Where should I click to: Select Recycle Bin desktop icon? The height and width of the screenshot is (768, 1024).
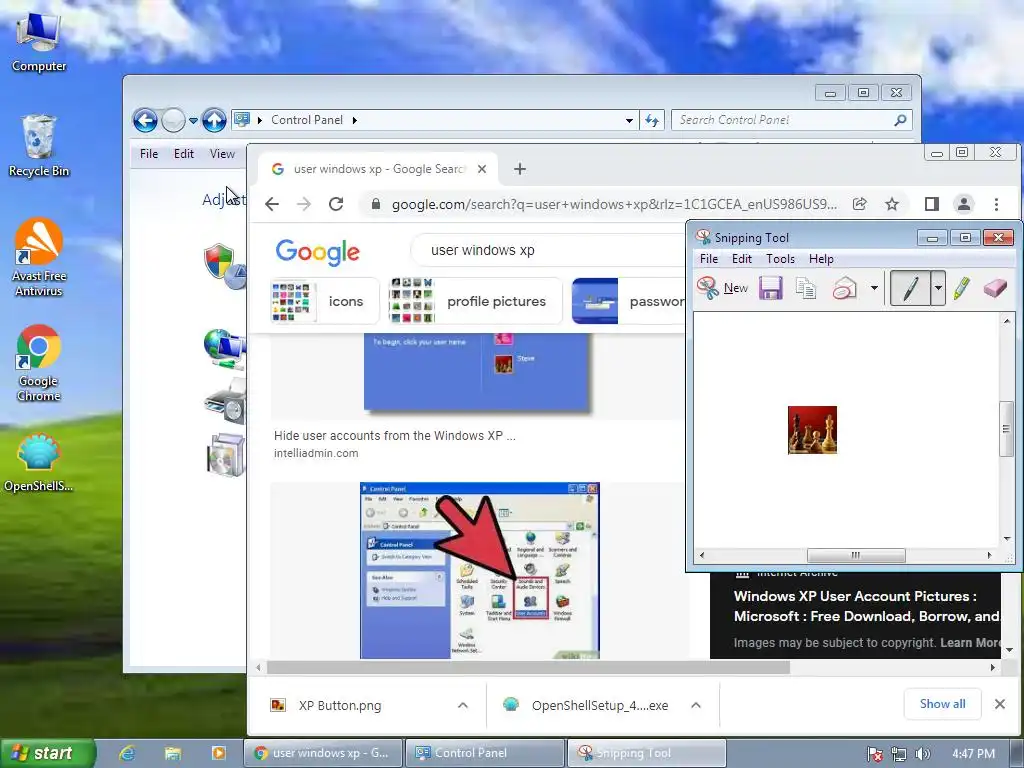[39, 146]
